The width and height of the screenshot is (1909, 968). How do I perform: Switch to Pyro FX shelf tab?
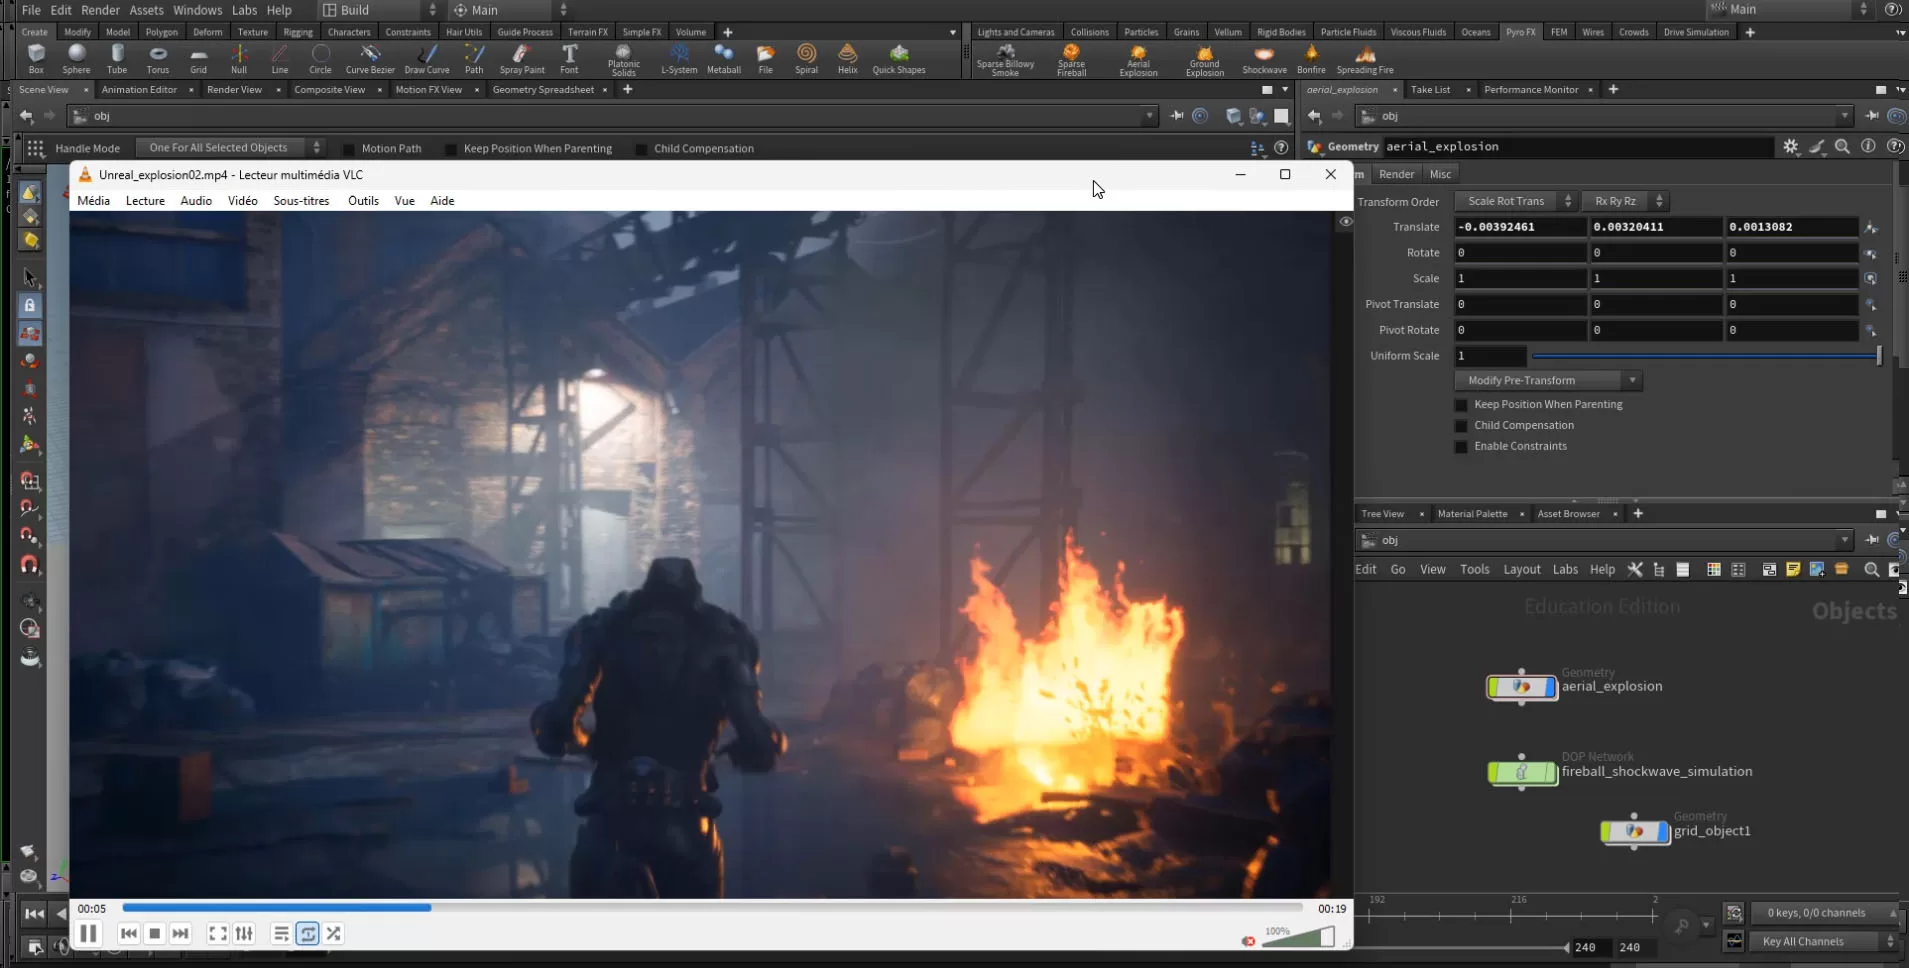(1520, 32)
